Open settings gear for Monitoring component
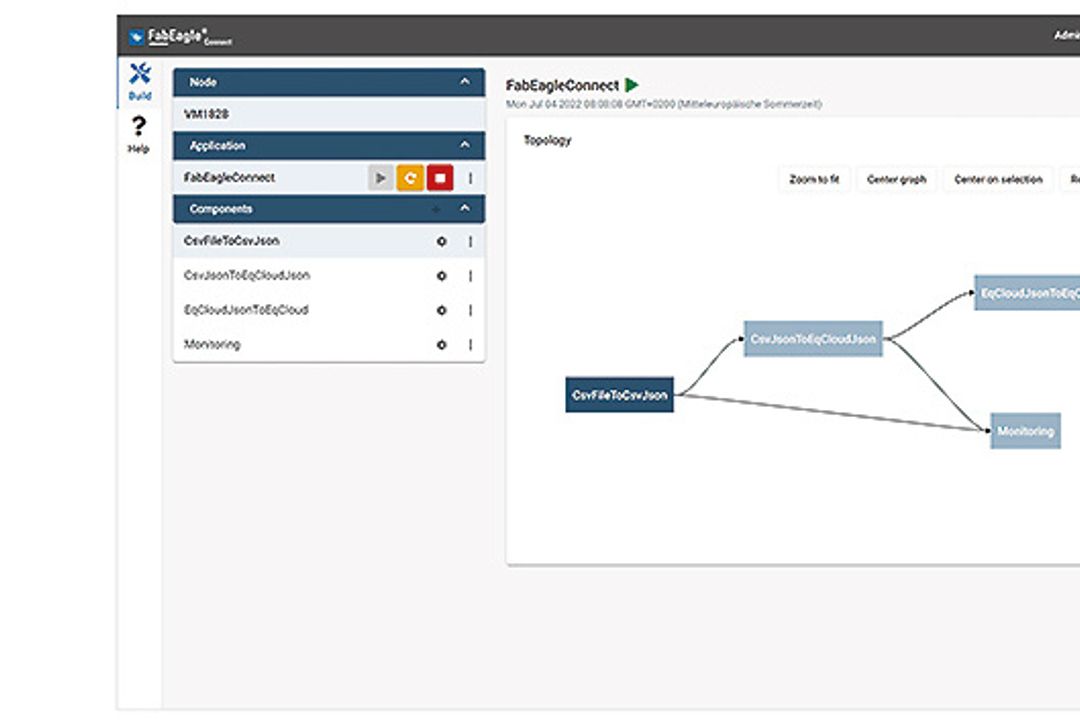This screenshot has width=1080, height=720. tap(442, 344)
